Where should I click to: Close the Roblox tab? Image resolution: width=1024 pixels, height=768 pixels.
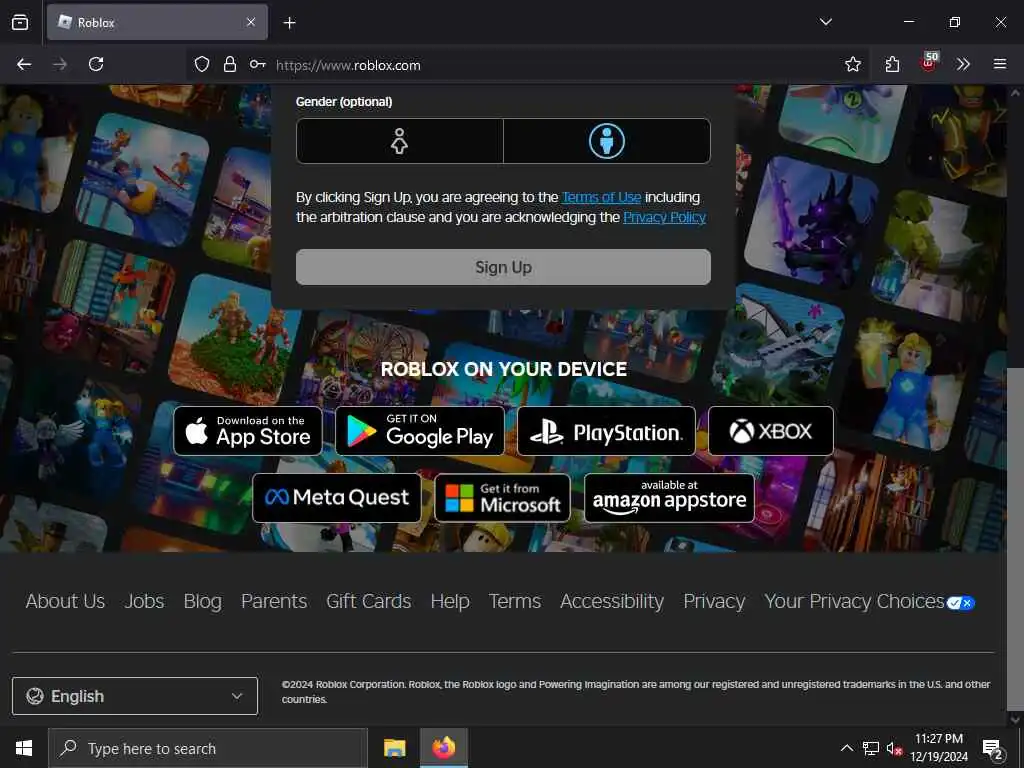251,22
